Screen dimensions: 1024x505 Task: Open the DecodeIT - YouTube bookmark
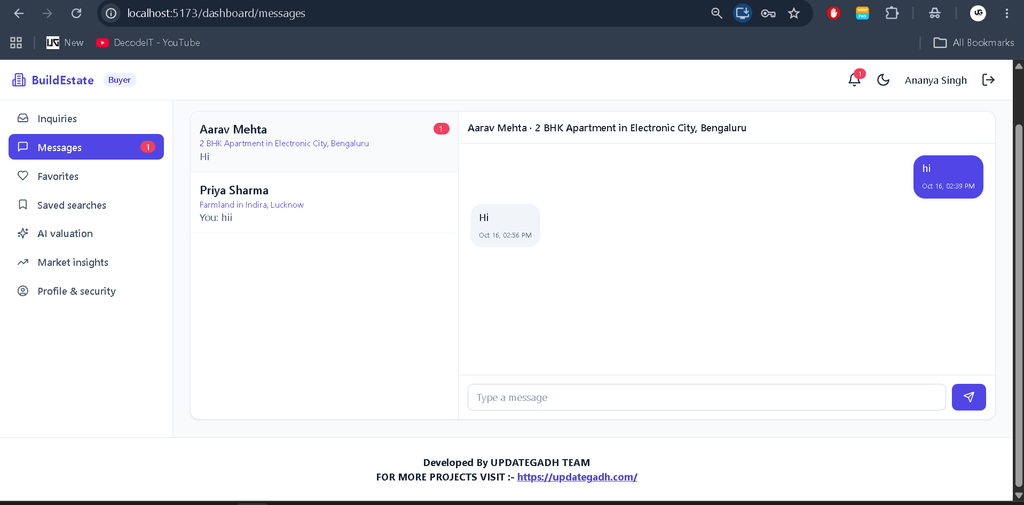[x=148, y=42]
